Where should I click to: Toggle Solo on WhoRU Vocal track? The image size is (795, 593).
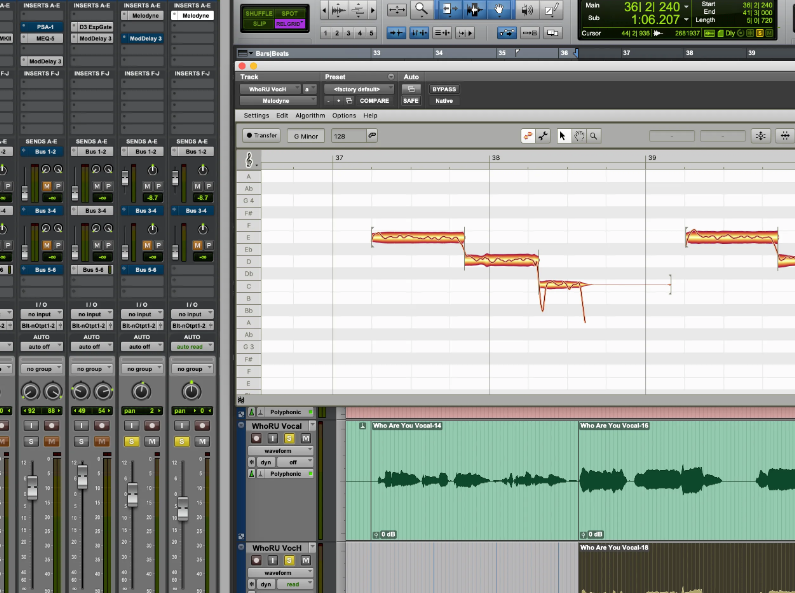click(x=289, y=438)
